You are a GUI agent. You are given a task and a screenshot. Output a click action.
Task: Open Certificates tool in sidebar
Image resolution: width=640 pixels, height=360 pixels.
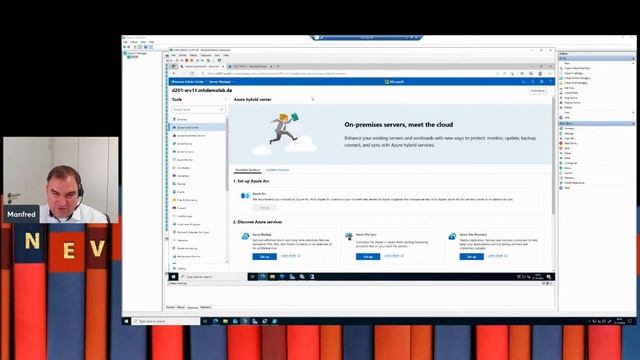tap(183, 168)
